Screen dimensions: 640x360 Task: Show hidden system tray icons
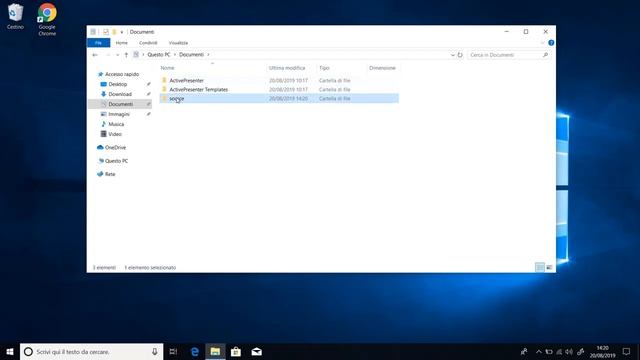(x=539, y=351)
